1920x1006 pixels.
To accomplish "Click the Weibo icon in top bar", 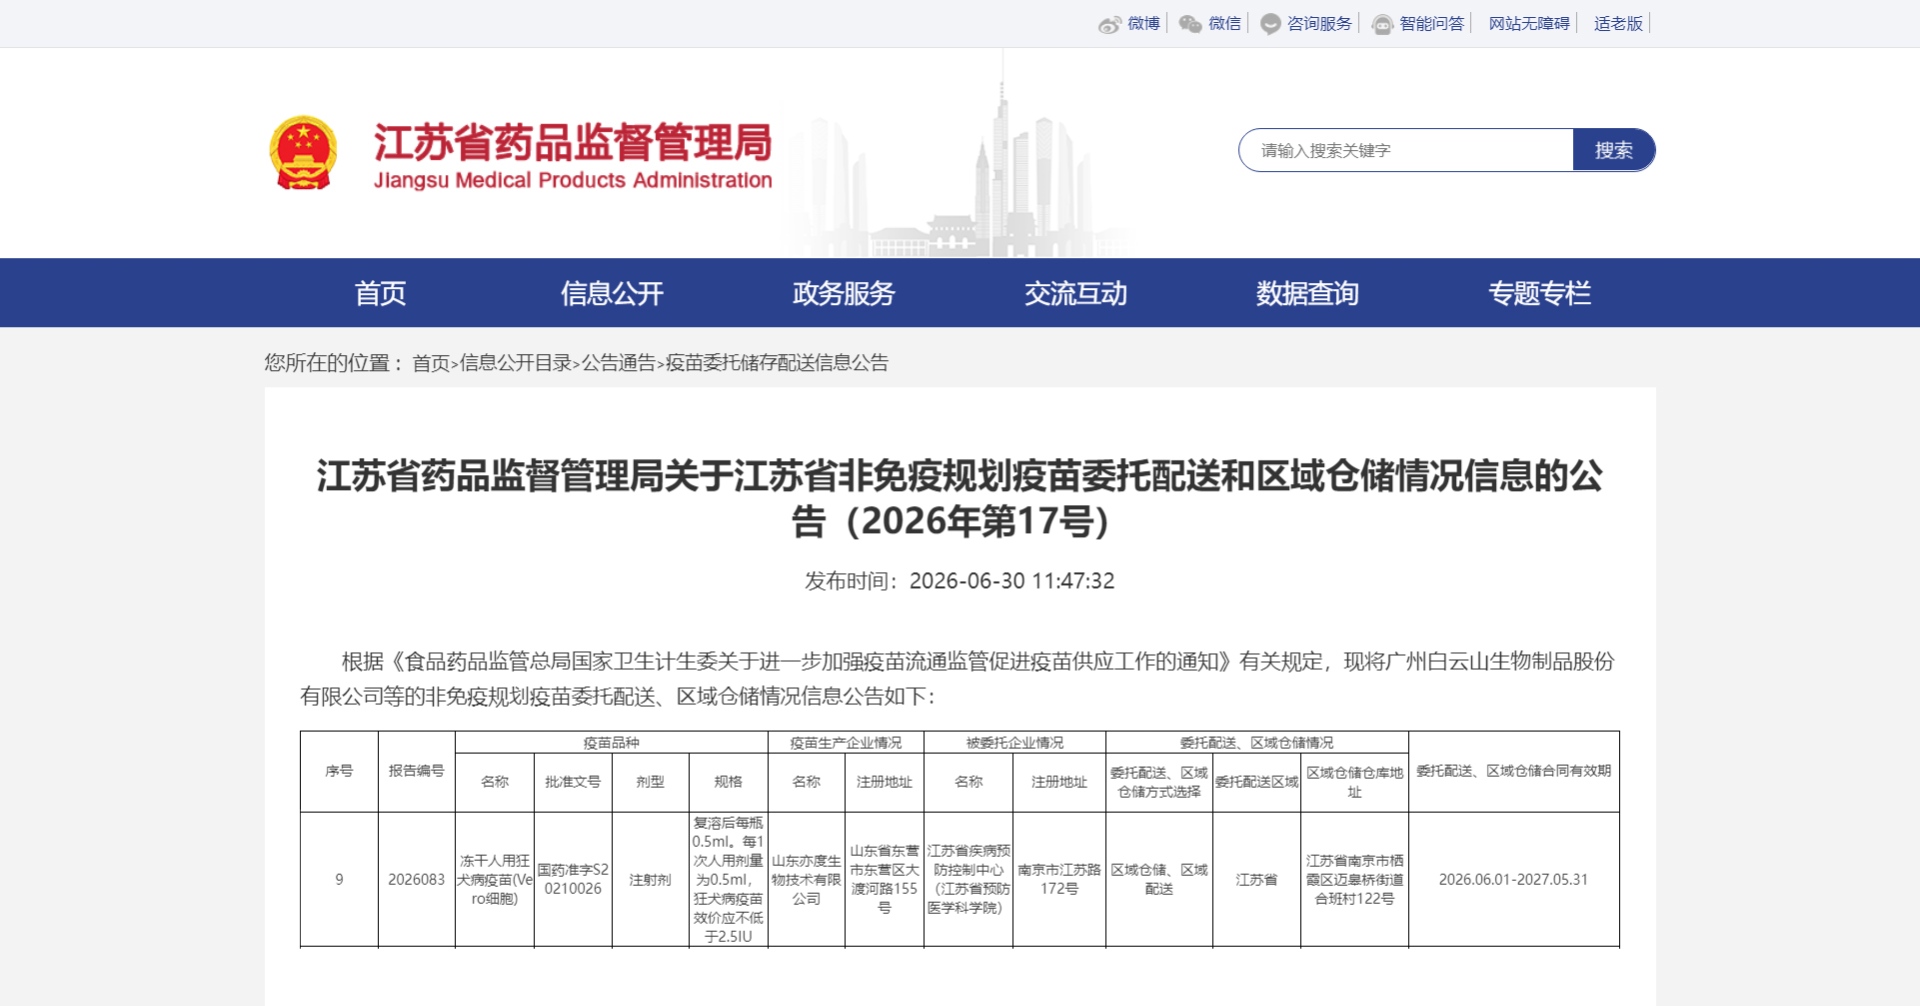I will coord(1109,24).
